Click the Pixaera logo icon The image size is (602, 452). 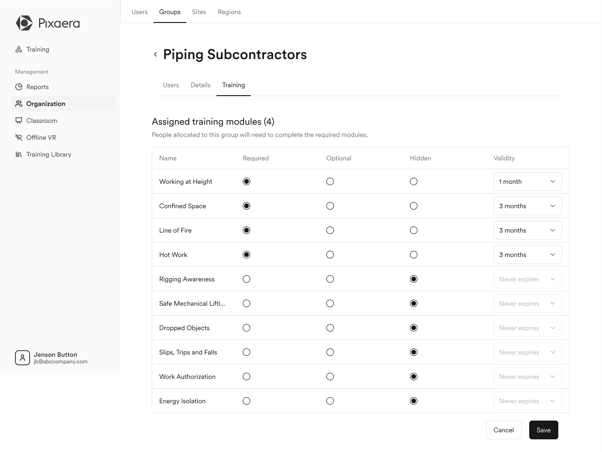pos(24,23)
